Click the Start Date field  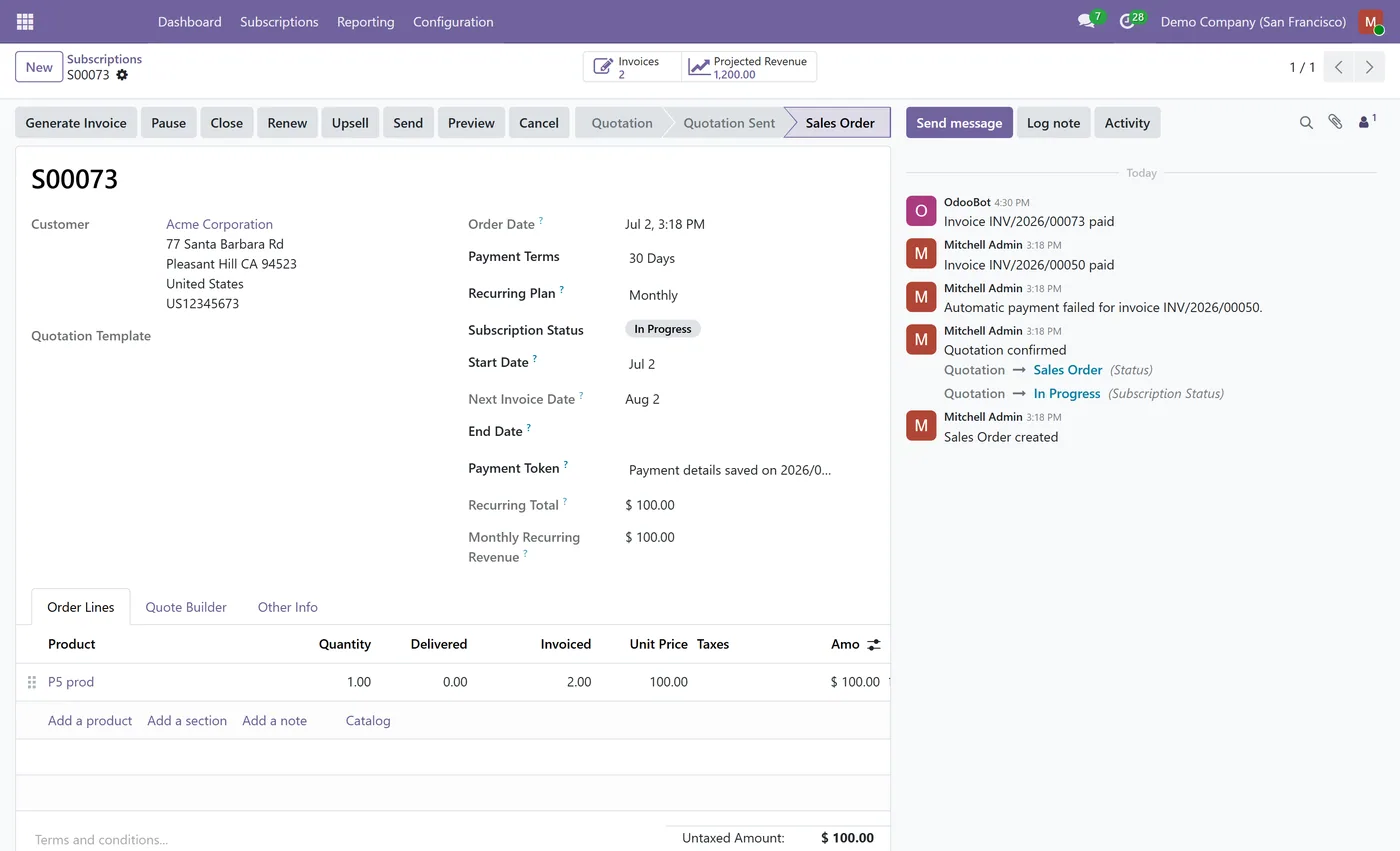tap(749, 364)
